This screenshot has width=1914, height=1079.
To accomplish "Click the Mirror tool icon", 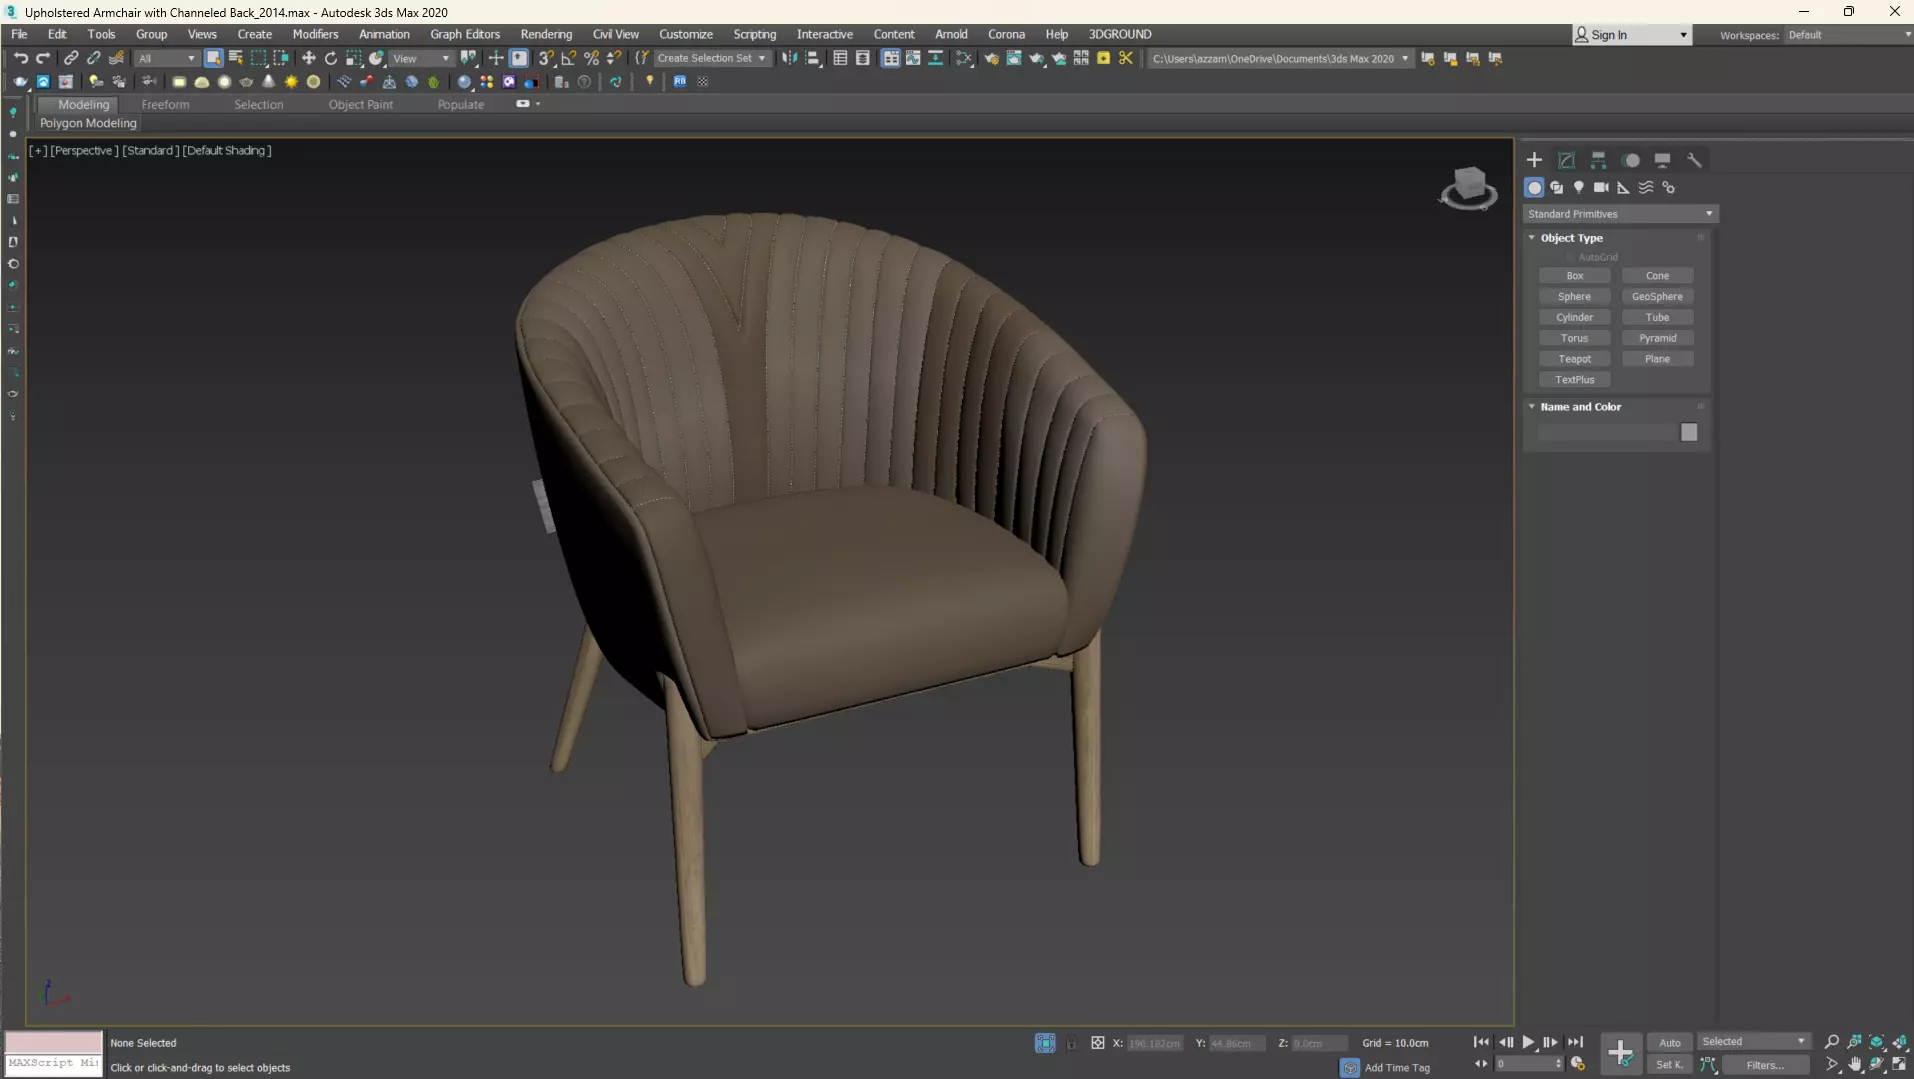I will click(790, 58).
